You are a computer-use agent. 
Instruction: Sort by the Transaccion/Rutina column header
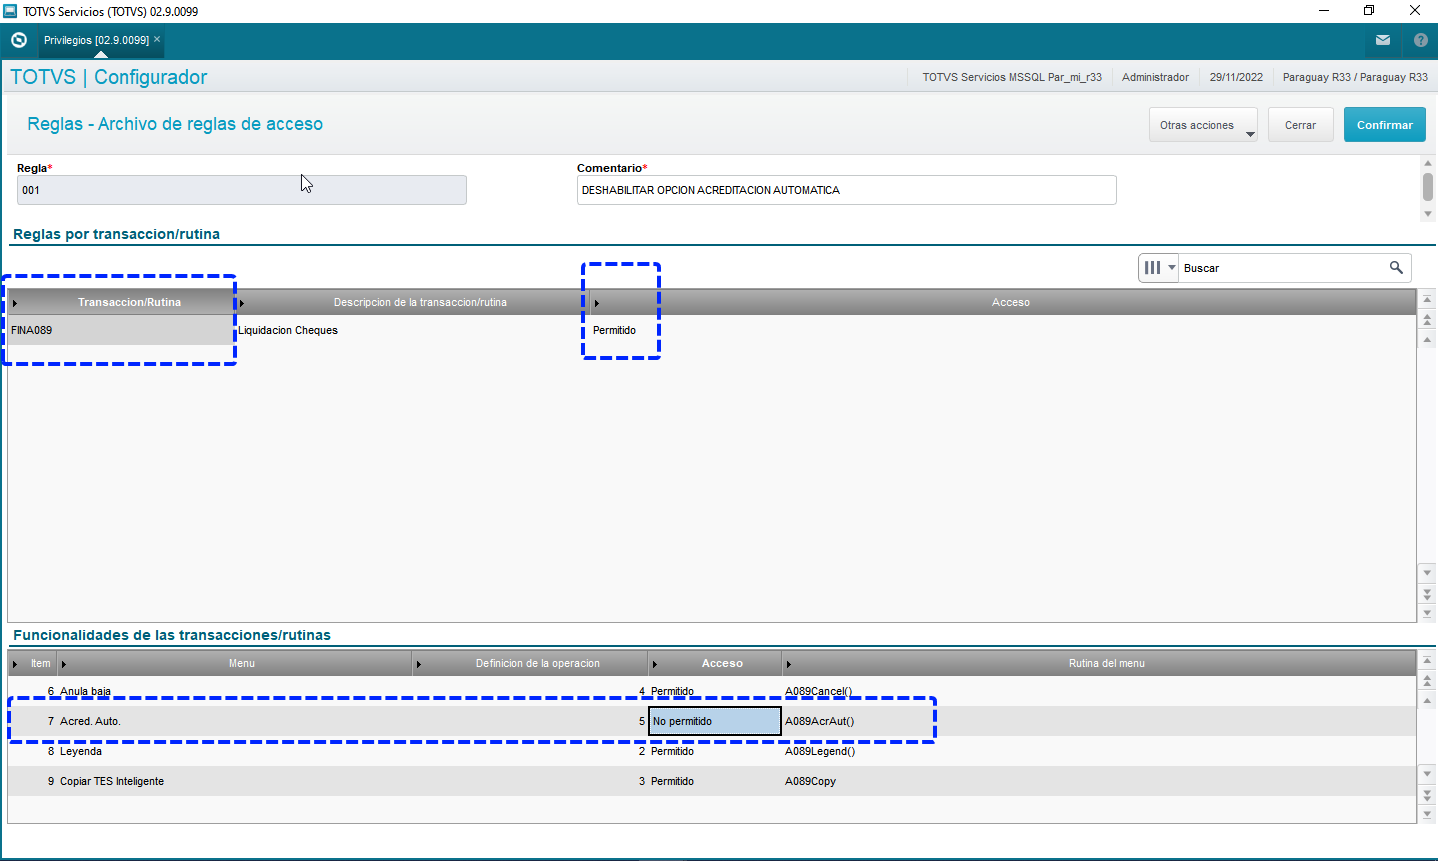[122, 302]
